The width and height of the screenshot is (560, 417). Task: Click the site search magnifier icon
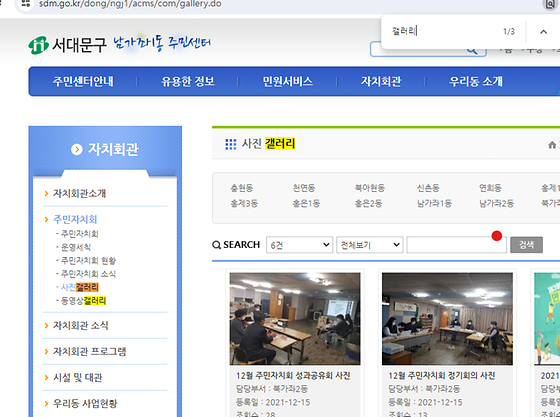coord(472,51)
